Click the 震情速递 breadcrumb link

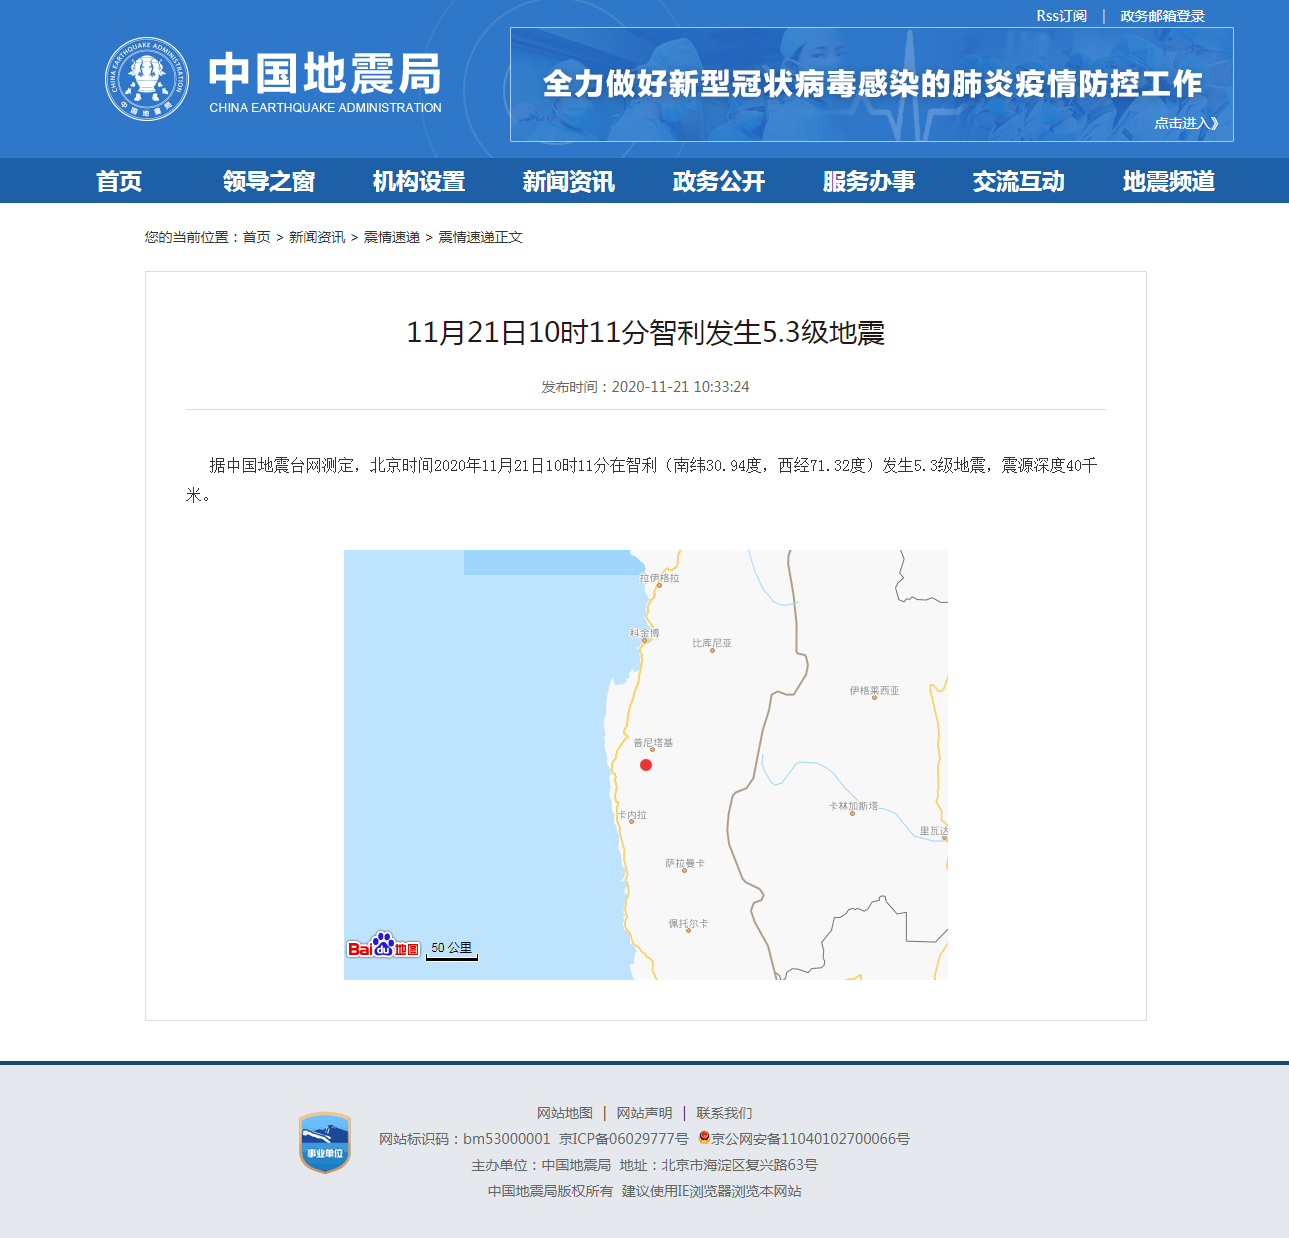click(x=391, y=237)
